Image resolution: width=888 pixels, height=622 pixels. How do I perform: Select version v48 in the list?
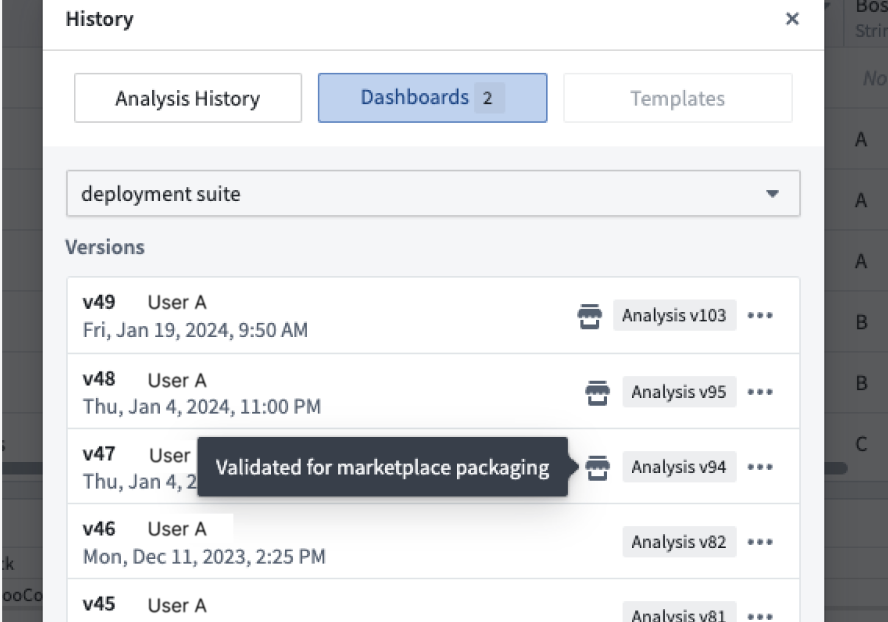point(433,391)
